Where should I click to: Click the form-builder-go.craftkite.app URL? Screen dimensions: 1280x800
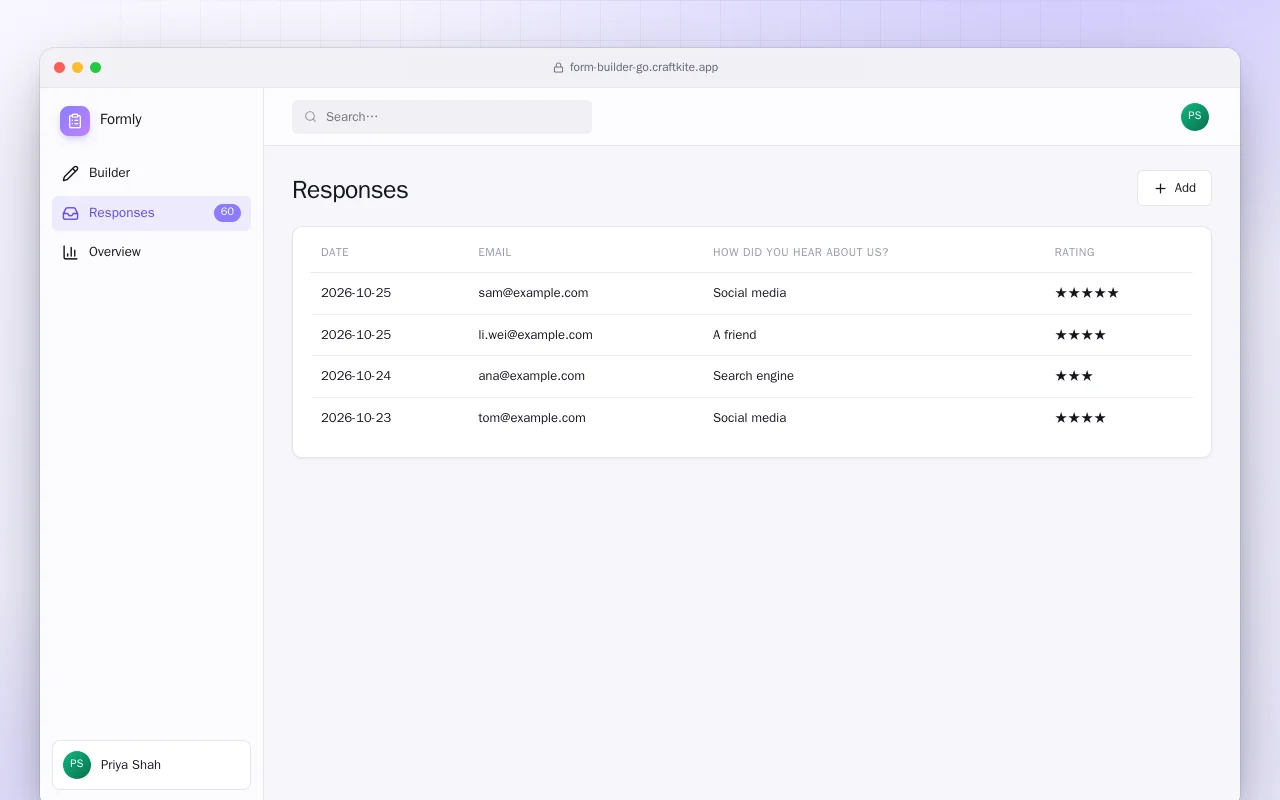tap(644, 68)
